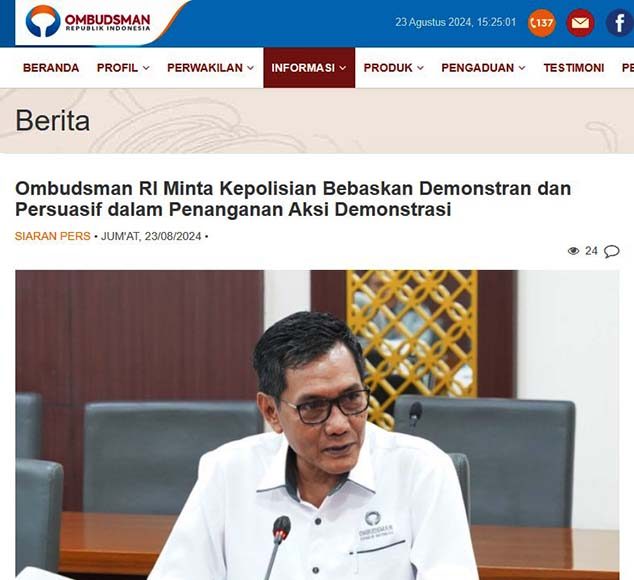Screen dimensions: 634x580
Task: Open the Facebook icon in header
Action: [x=619, y=23]
